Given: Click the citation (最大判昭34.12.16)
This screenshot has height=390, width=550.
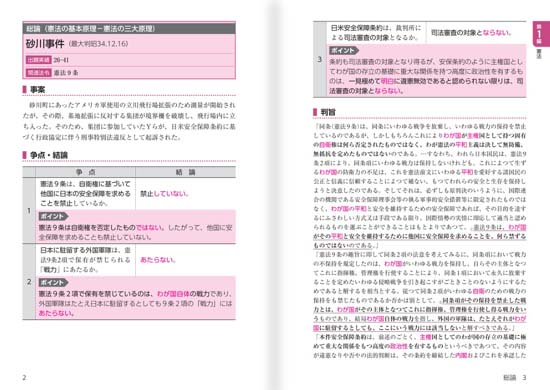Looking at the screenshot, I should coord(98,44).
